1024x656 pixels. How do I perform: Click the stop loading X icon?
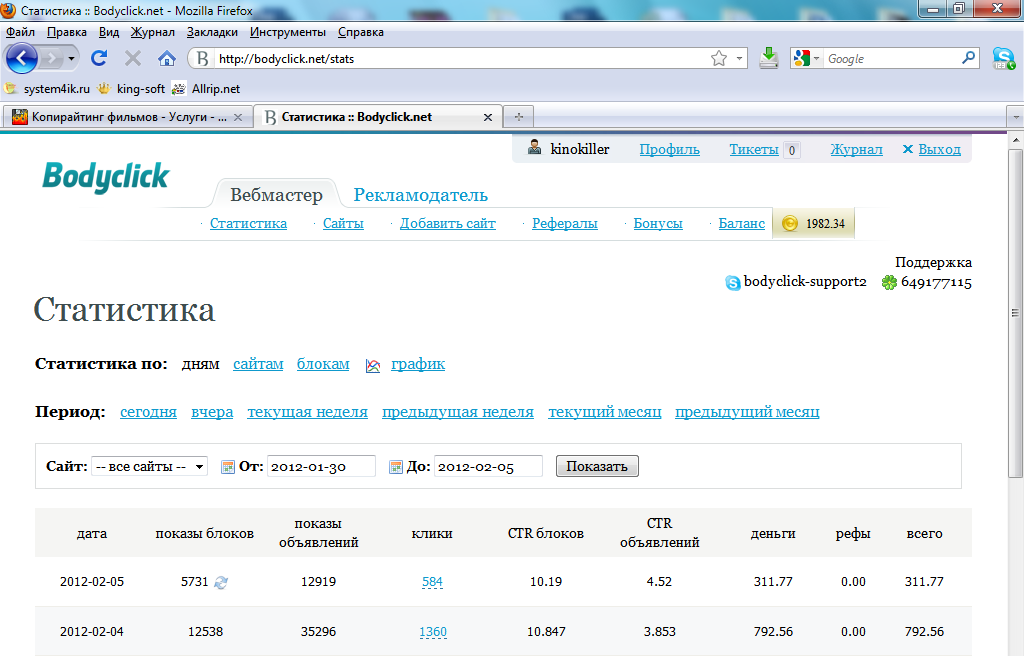point(133,59)
